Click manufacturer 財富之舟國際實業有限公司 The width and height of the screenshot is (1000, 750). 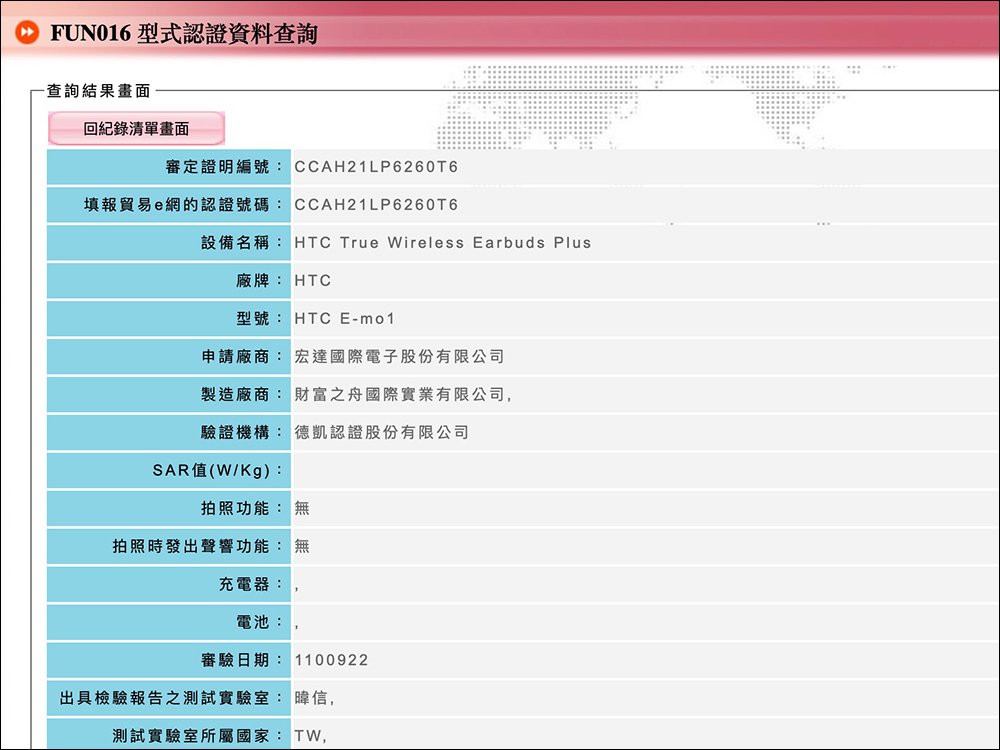[x=401, y=395]
